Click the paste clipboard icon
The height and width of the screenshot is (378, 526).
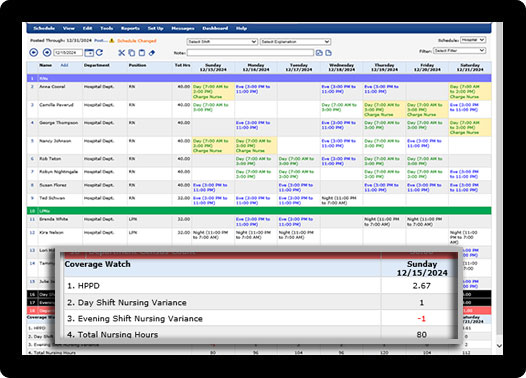click(142, 53)
